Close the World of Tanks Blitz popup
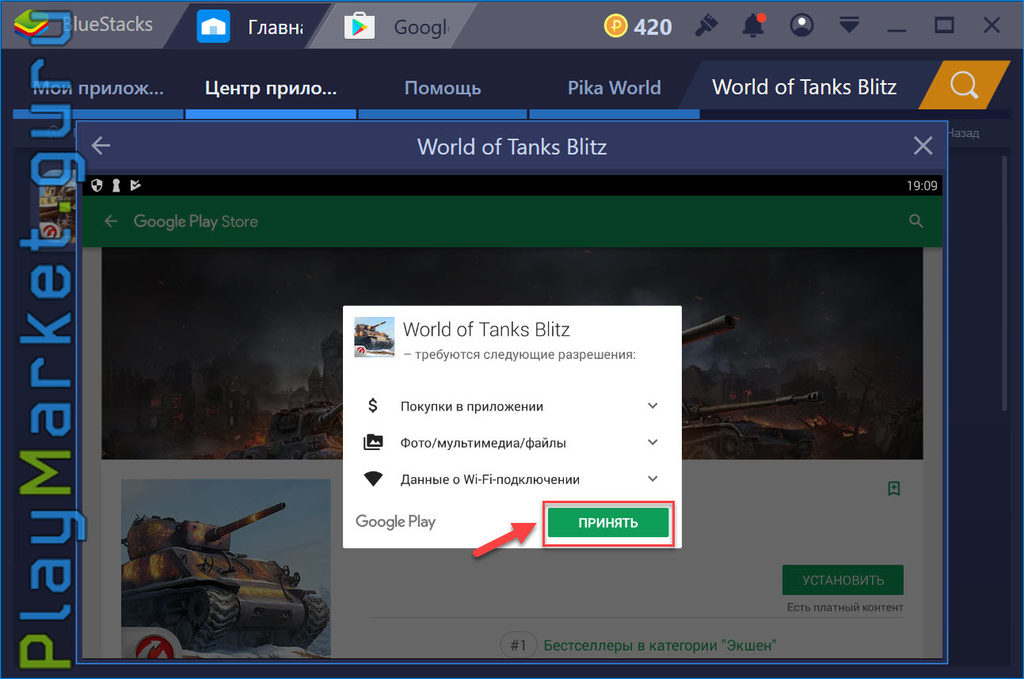Viewport: 1024px width, 679px height. (923, 146)
